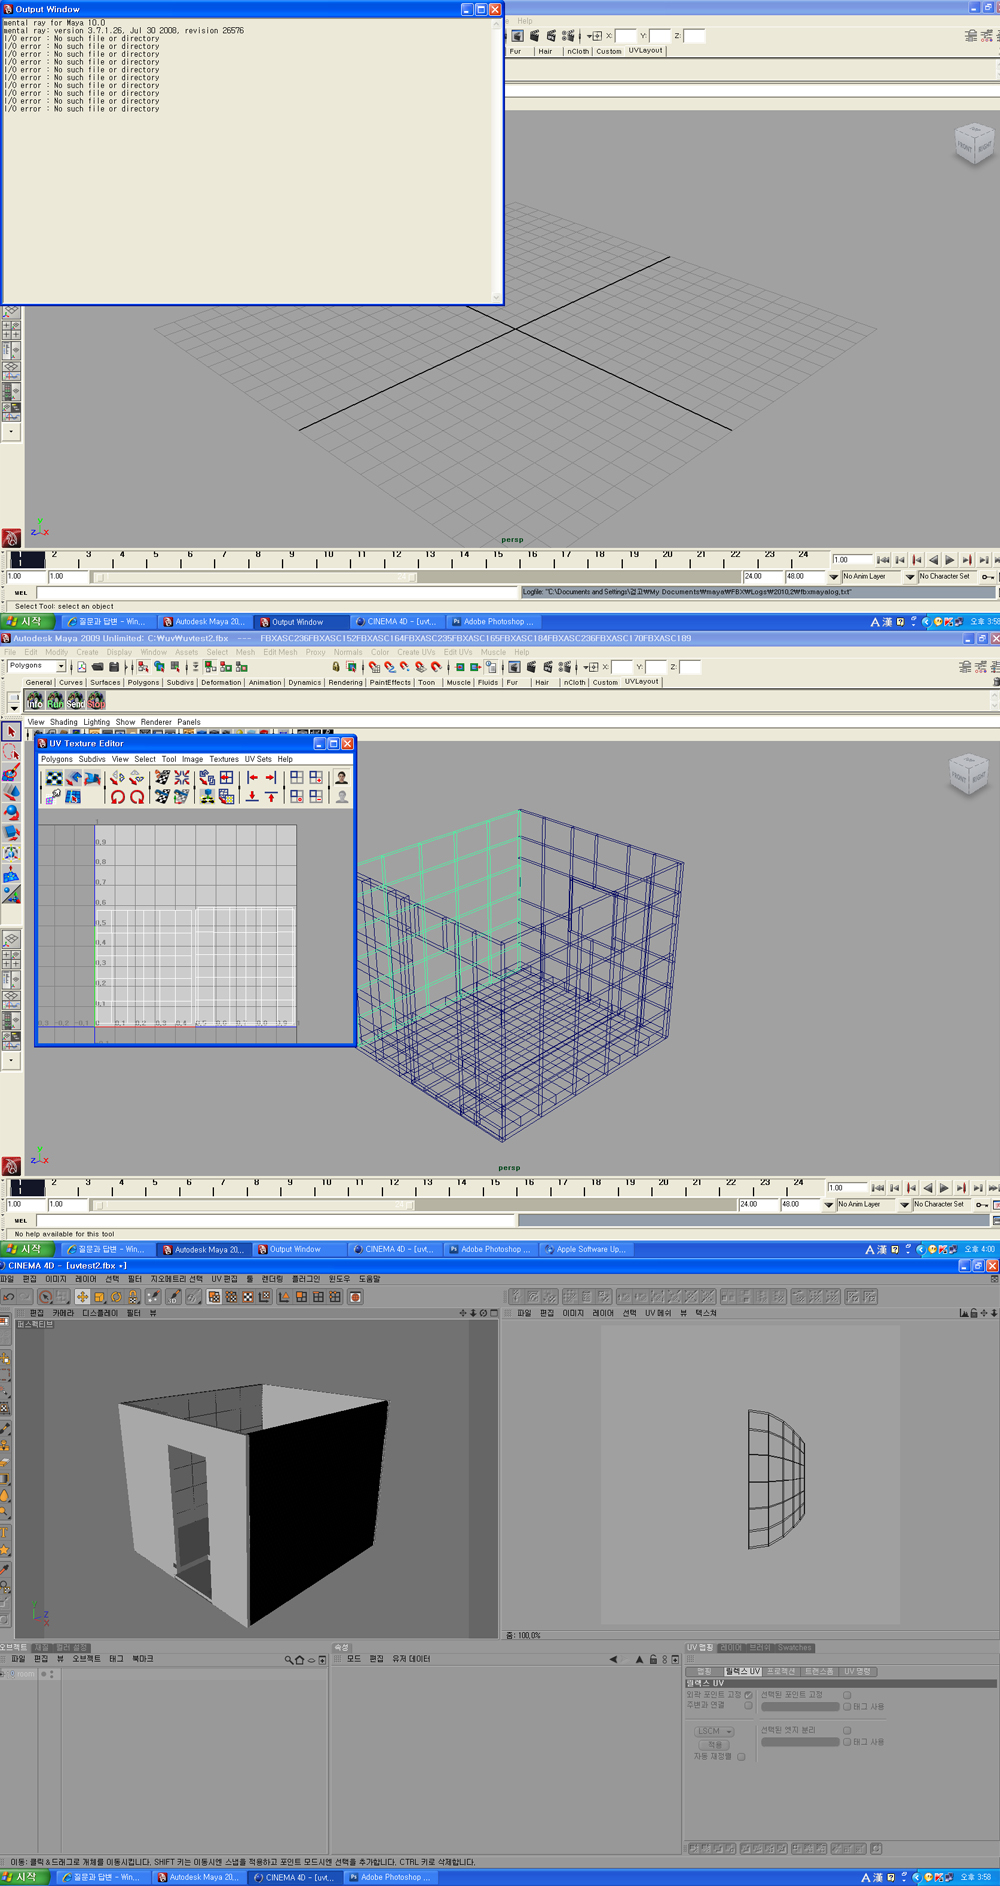
Task: Click frame 12 on the lower Maya time slider
Action: [393, 1187]
